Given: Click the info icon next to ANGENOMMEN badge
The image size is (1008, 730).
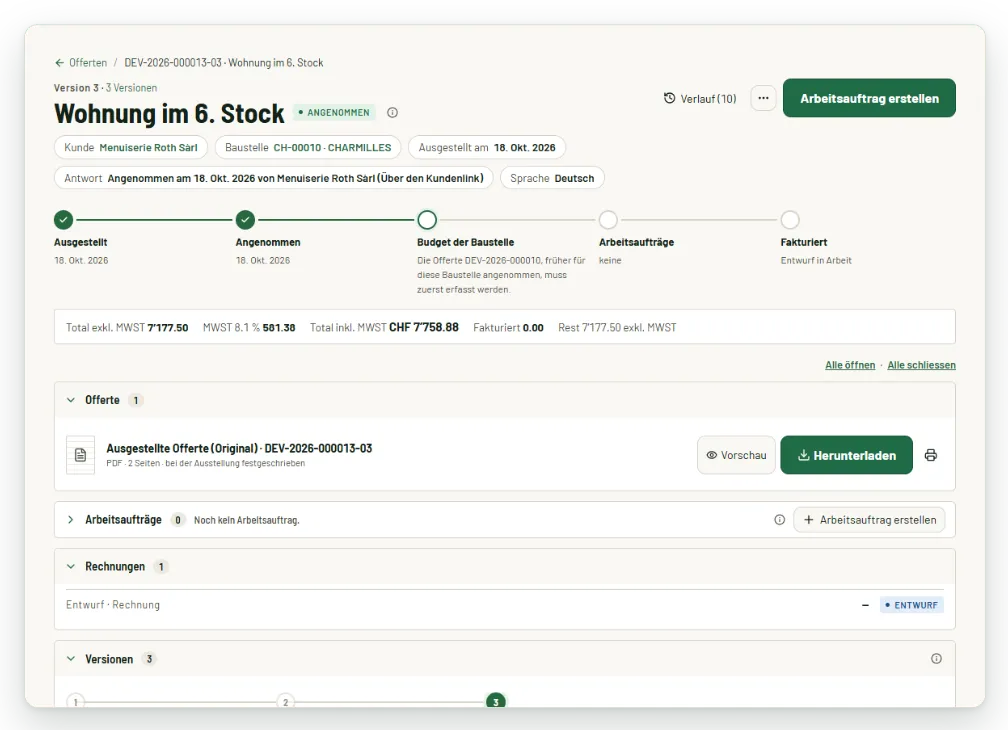Looking at the screenshot, I should pyautogui.click(x=392, y=112).
